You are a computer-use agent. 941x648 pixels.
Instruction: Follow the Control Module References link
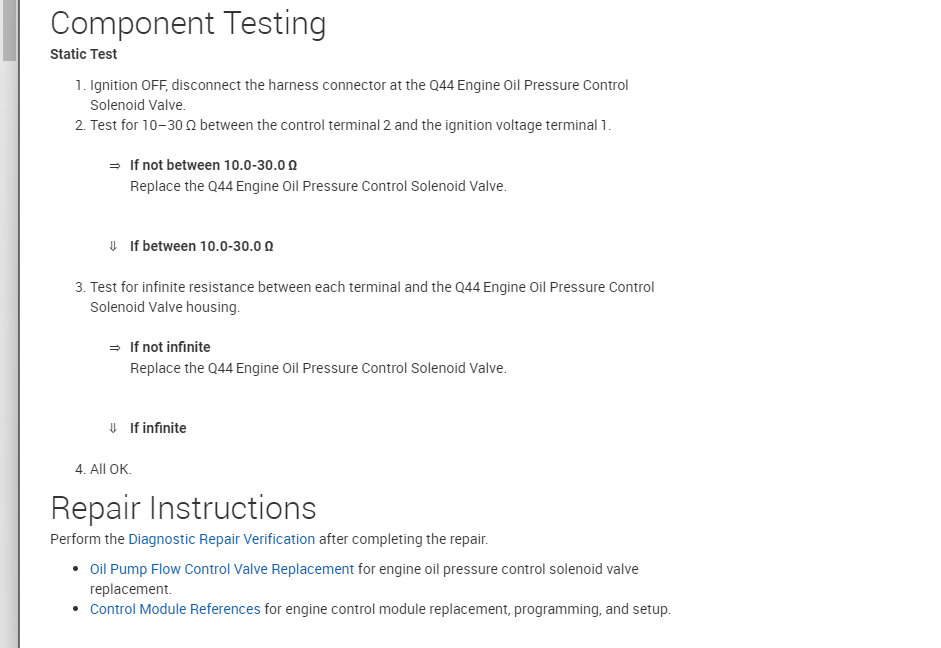tap(175, 609)
